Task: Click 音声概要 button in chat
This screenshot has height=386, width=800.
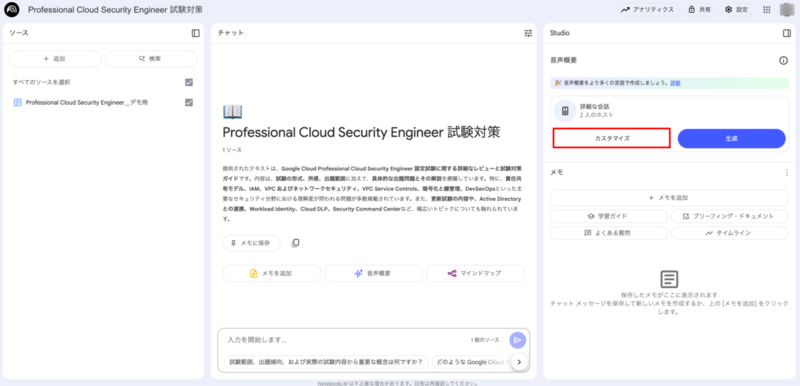Action: coord(373,273)
